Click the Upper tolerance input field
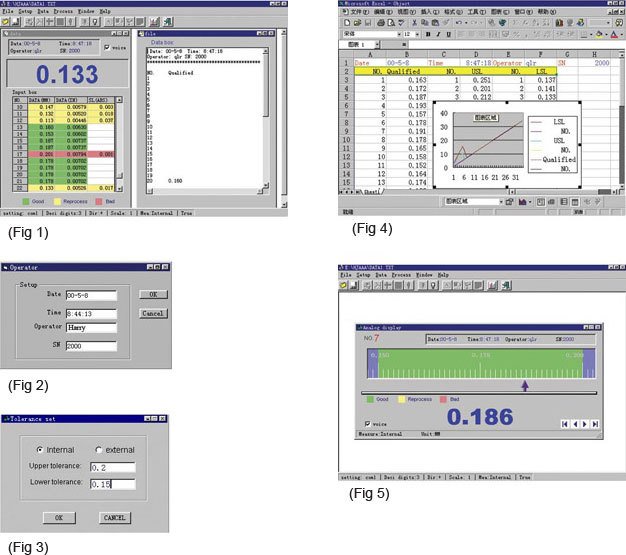 pyautogui.click(x=113, y=468)
